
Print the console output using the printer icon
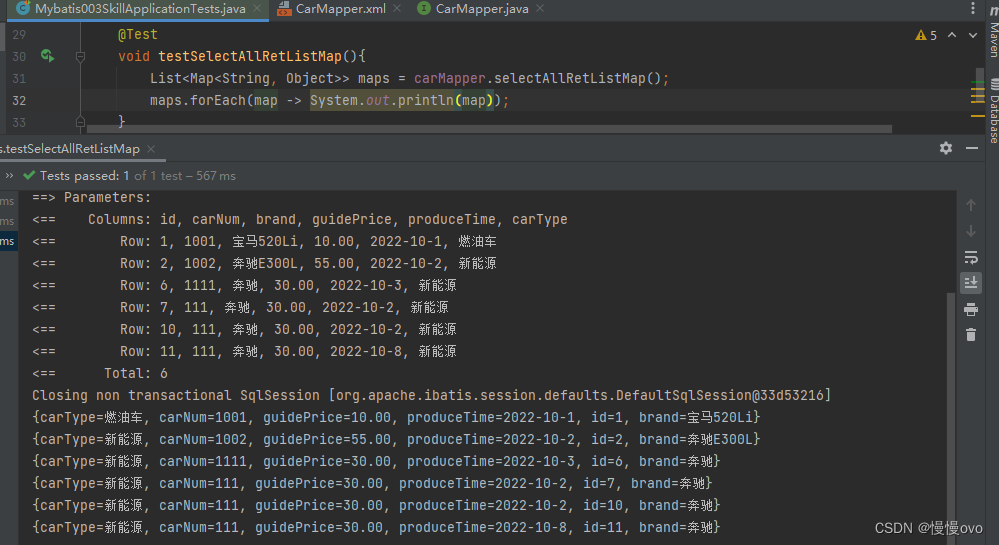[970, 309]
